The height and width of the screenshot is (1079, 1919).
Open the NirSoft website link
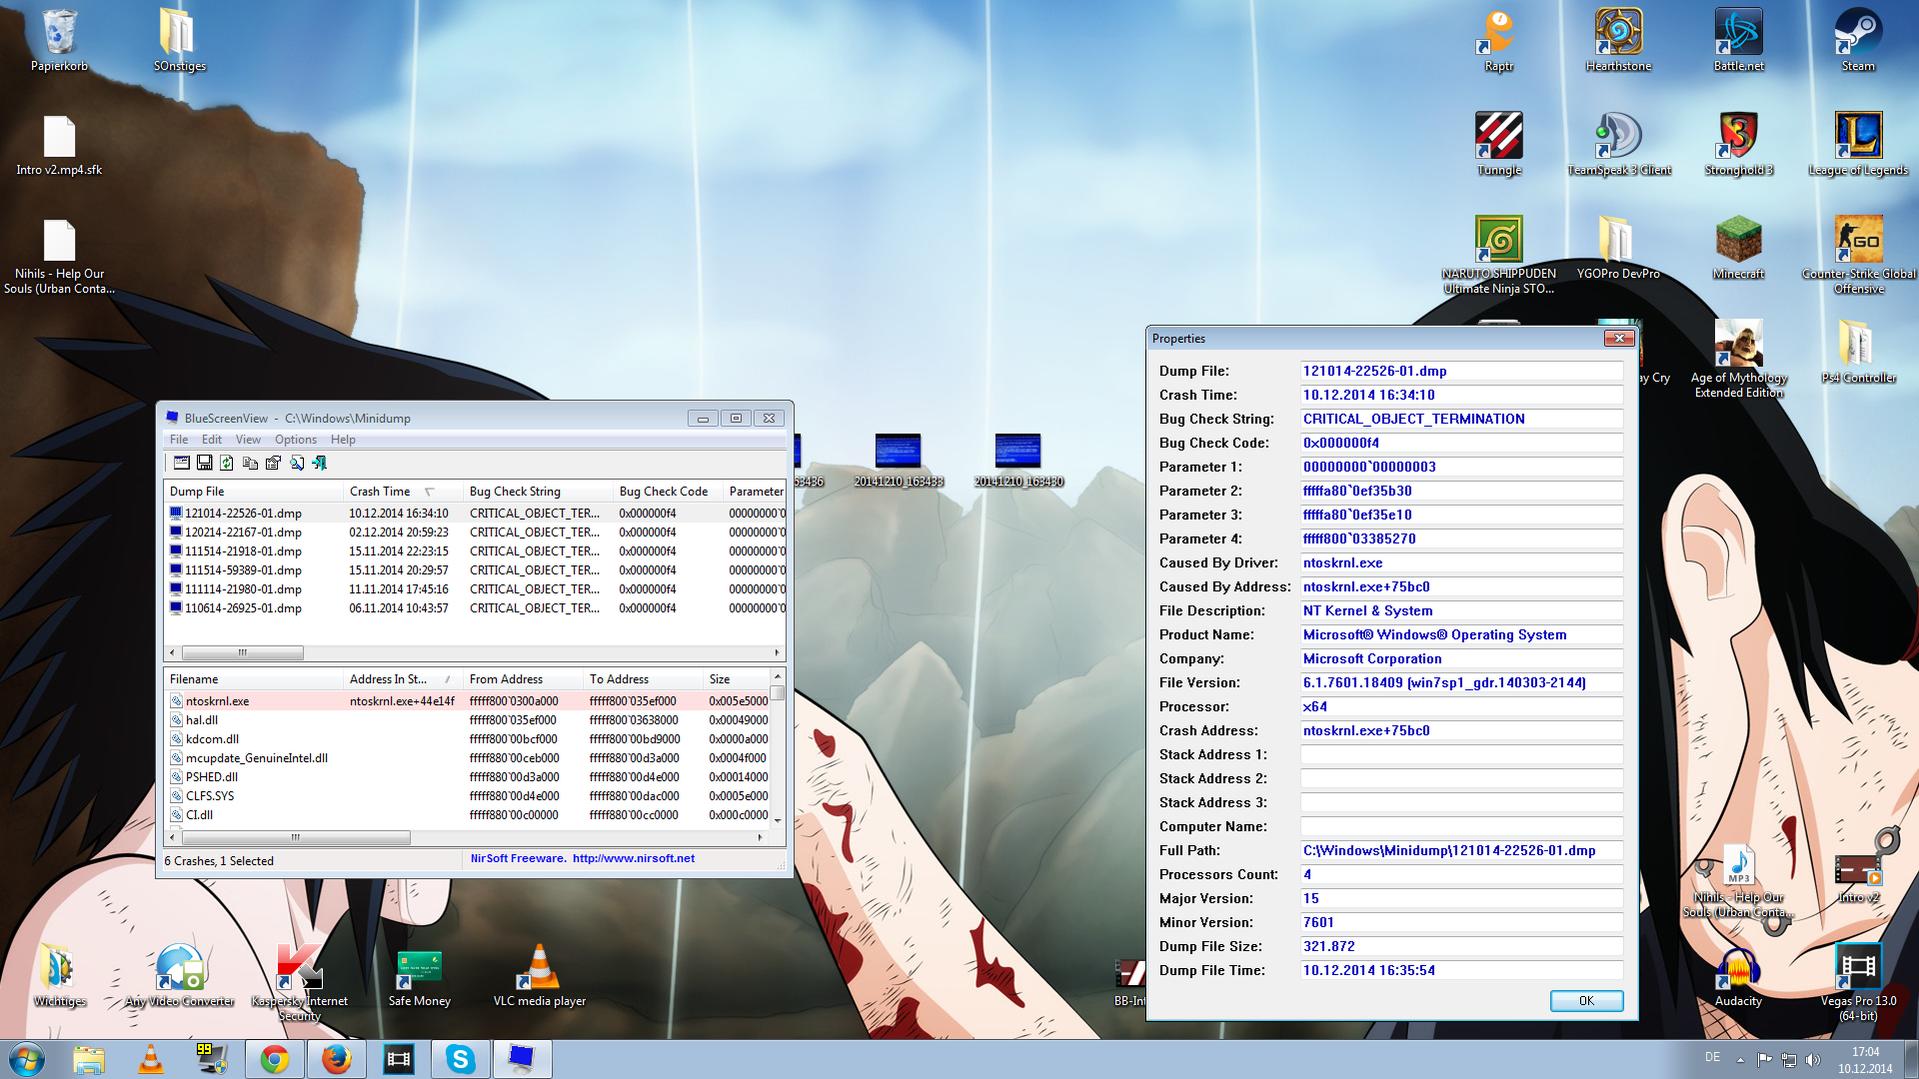[x=633, y=858]
